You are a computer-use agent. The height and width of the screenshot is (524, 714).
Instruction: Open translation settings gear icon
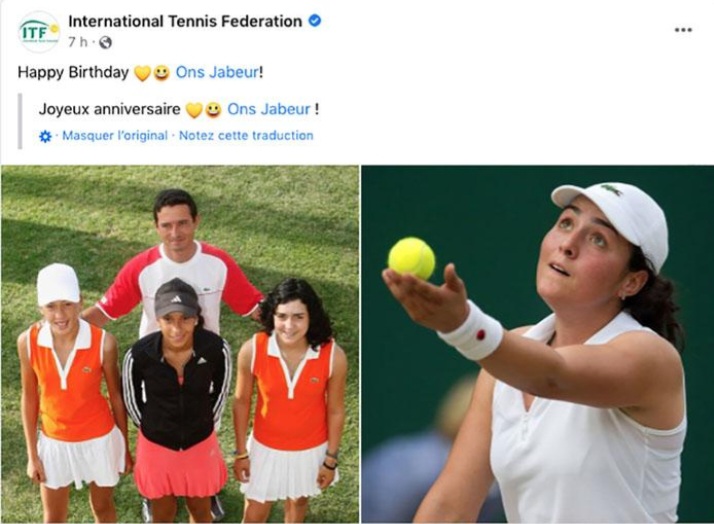point(45,136)
